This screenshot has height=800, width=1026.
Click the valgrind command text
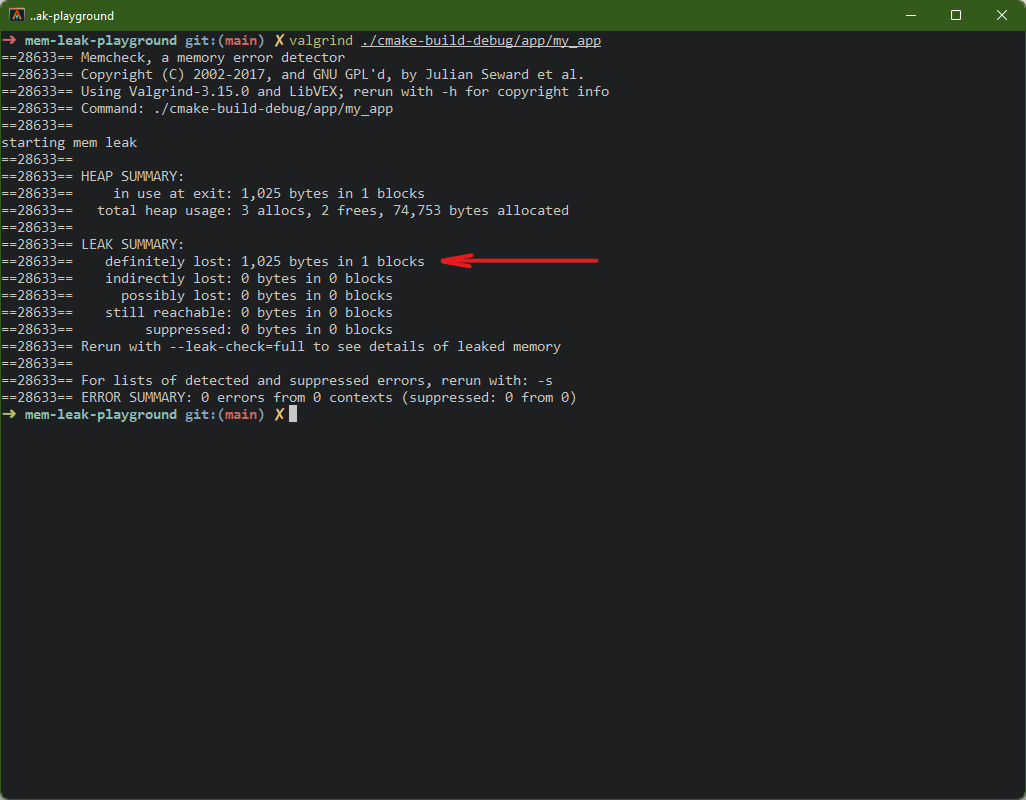coord(322,40)
